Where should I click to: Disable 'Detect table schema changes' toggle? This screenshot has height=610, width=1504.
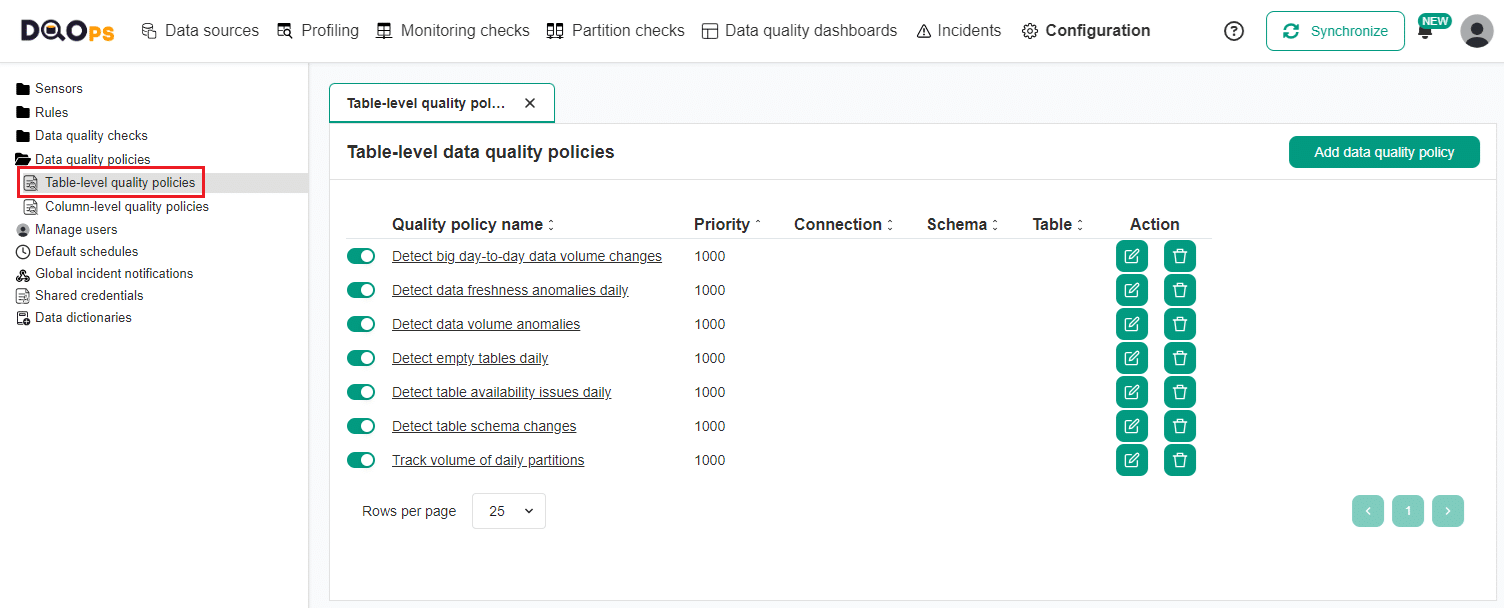pos(361,426)
